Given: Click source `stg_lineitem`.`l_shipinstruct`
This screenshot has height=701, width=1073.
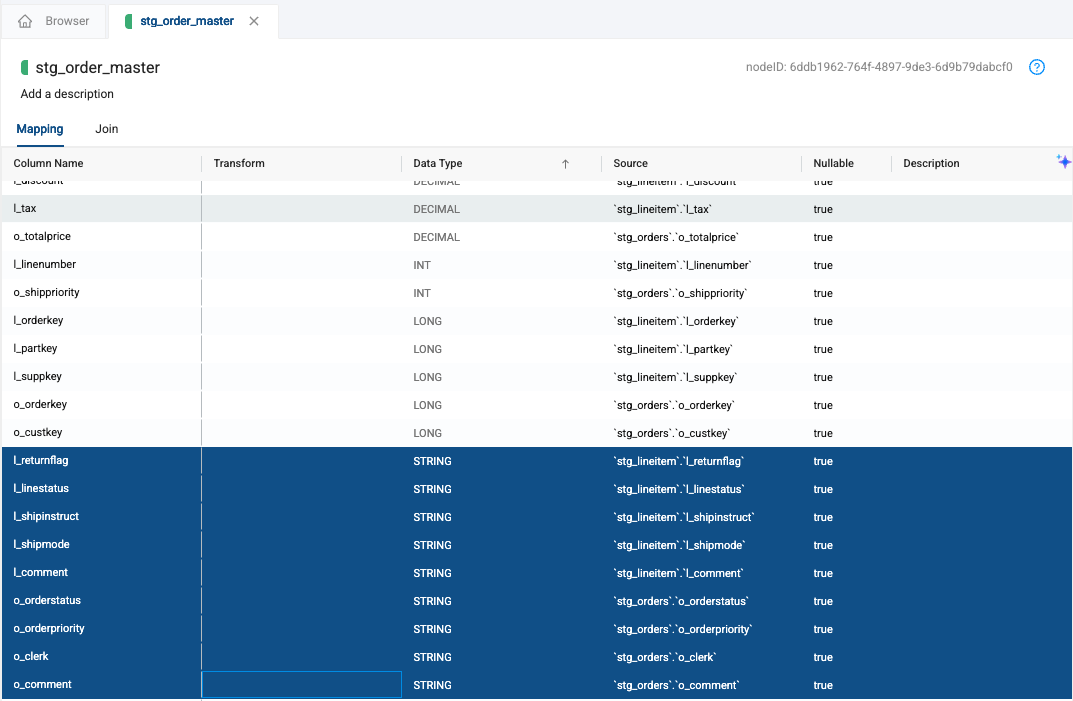Looking at the screenshot, I should coord(684,518).
